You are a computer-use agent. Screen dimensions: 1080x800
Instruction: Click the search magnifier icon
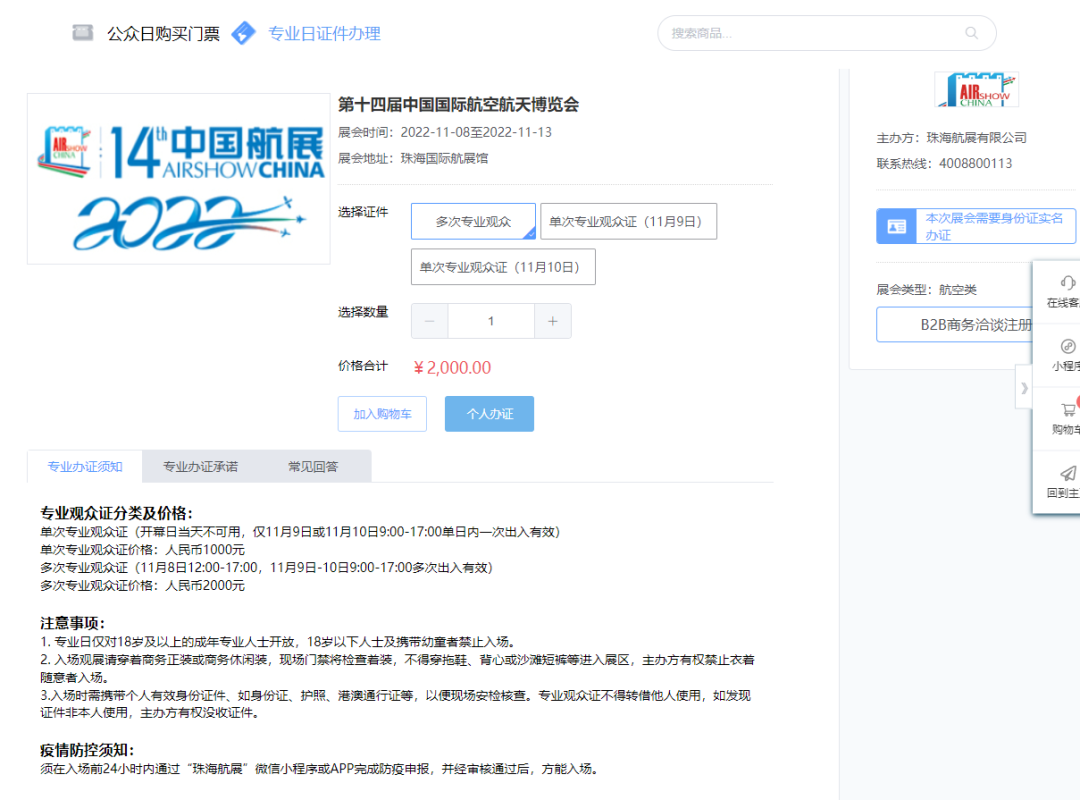pyautogui.click(x=971, y=32)
